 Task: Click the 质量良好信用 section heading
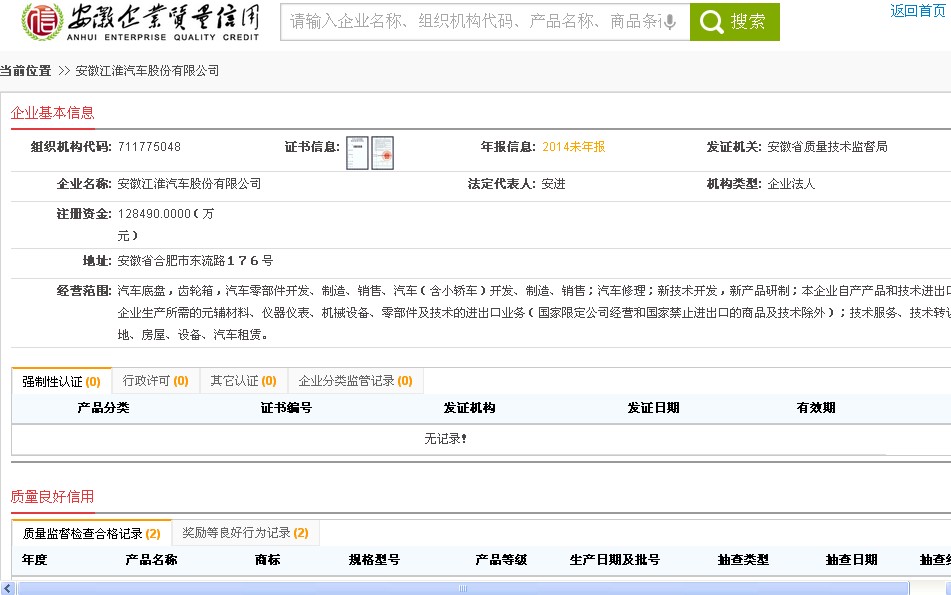[52, 496]
